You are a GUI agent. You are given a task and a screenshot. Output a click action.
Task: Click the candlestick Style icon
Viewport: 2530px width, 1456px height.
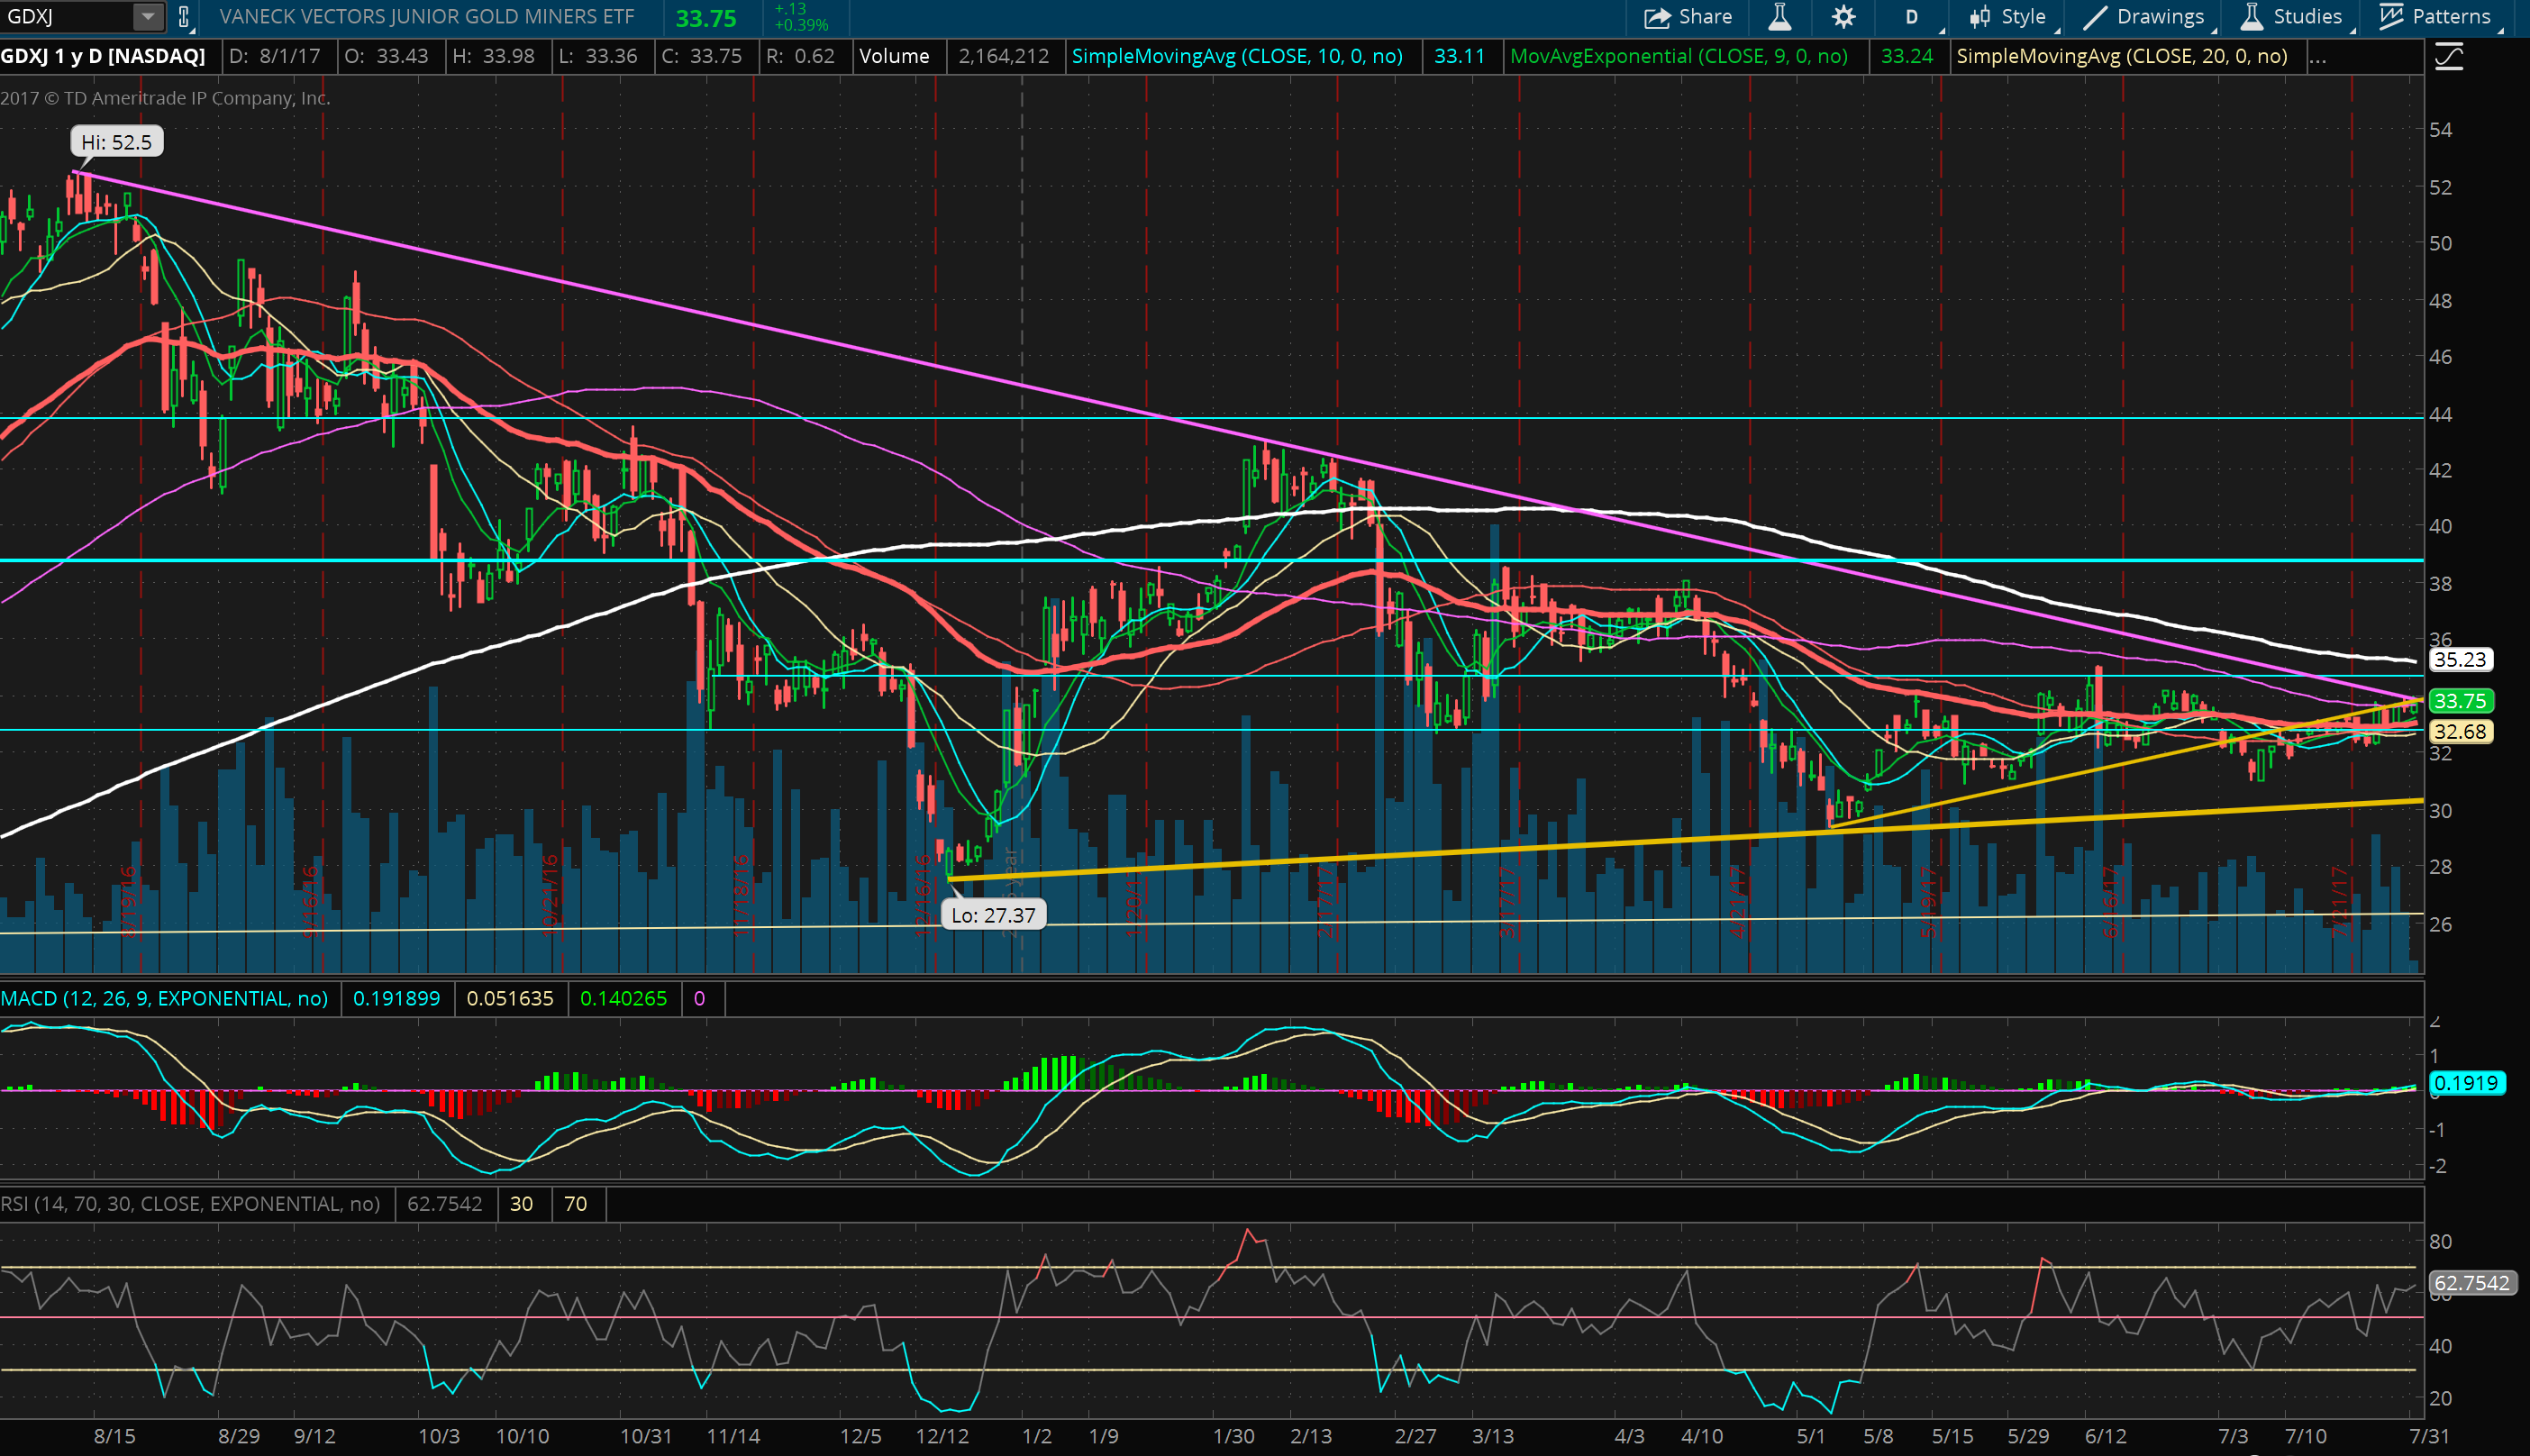(1980, 17)
